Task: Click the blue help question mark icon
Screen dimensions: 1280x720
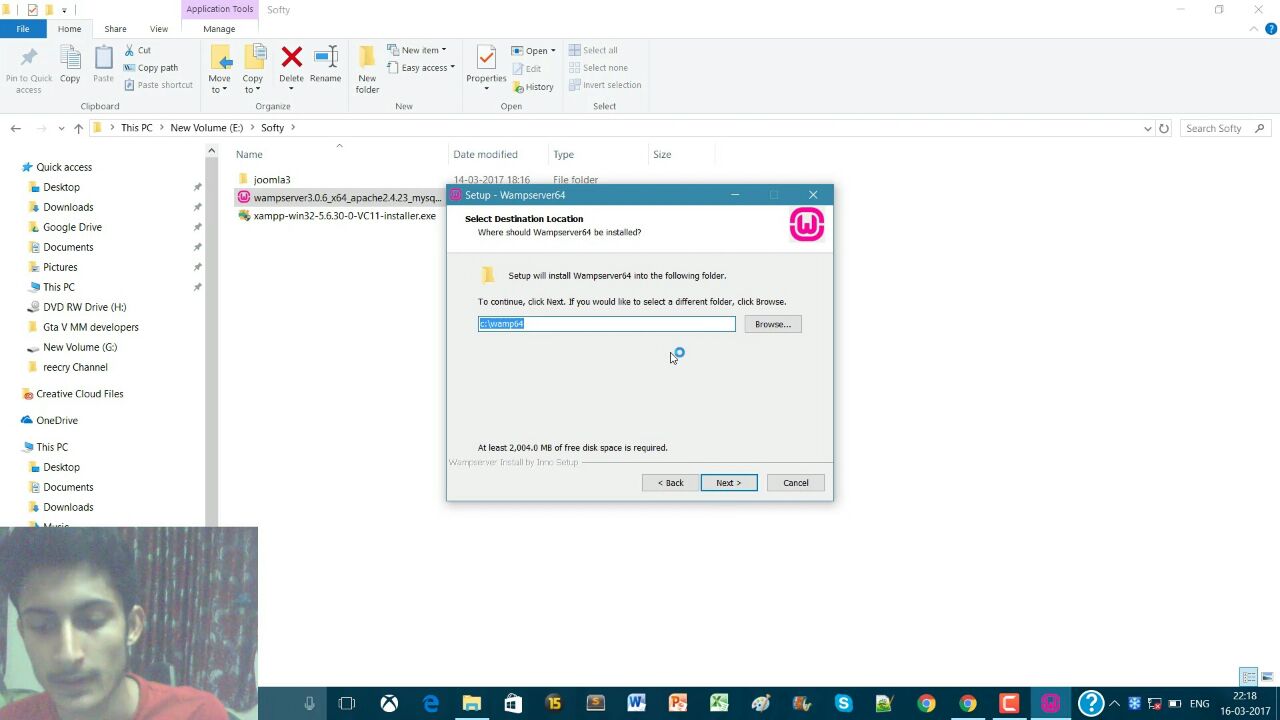Action: [1091, 704]
